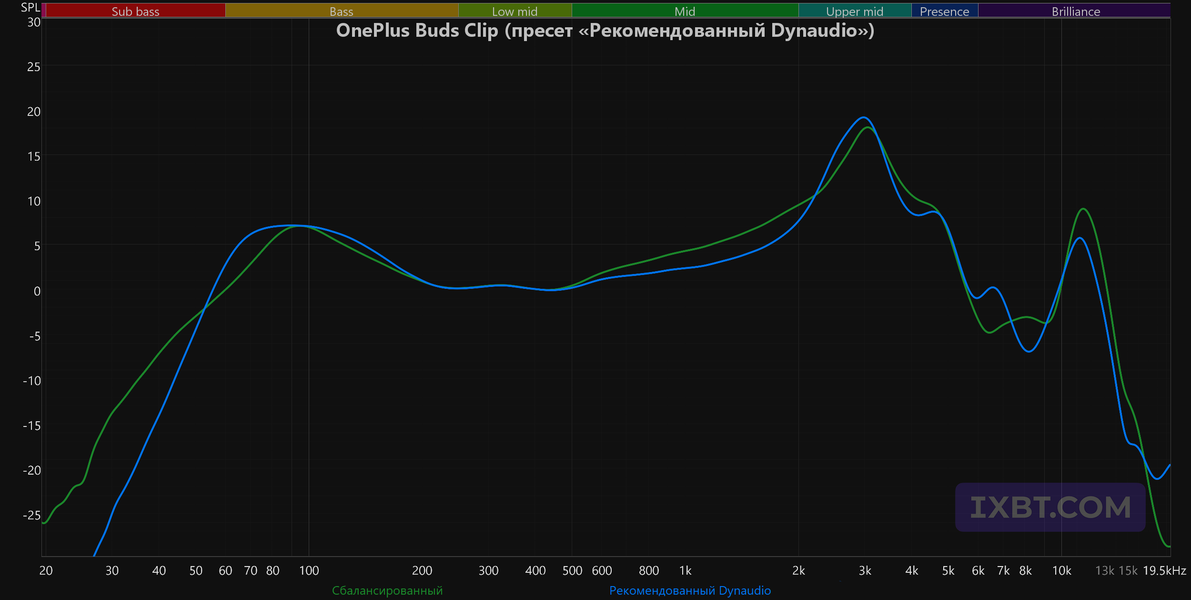Click the 25 value on the SPL axis

click(x=33, y=67)
